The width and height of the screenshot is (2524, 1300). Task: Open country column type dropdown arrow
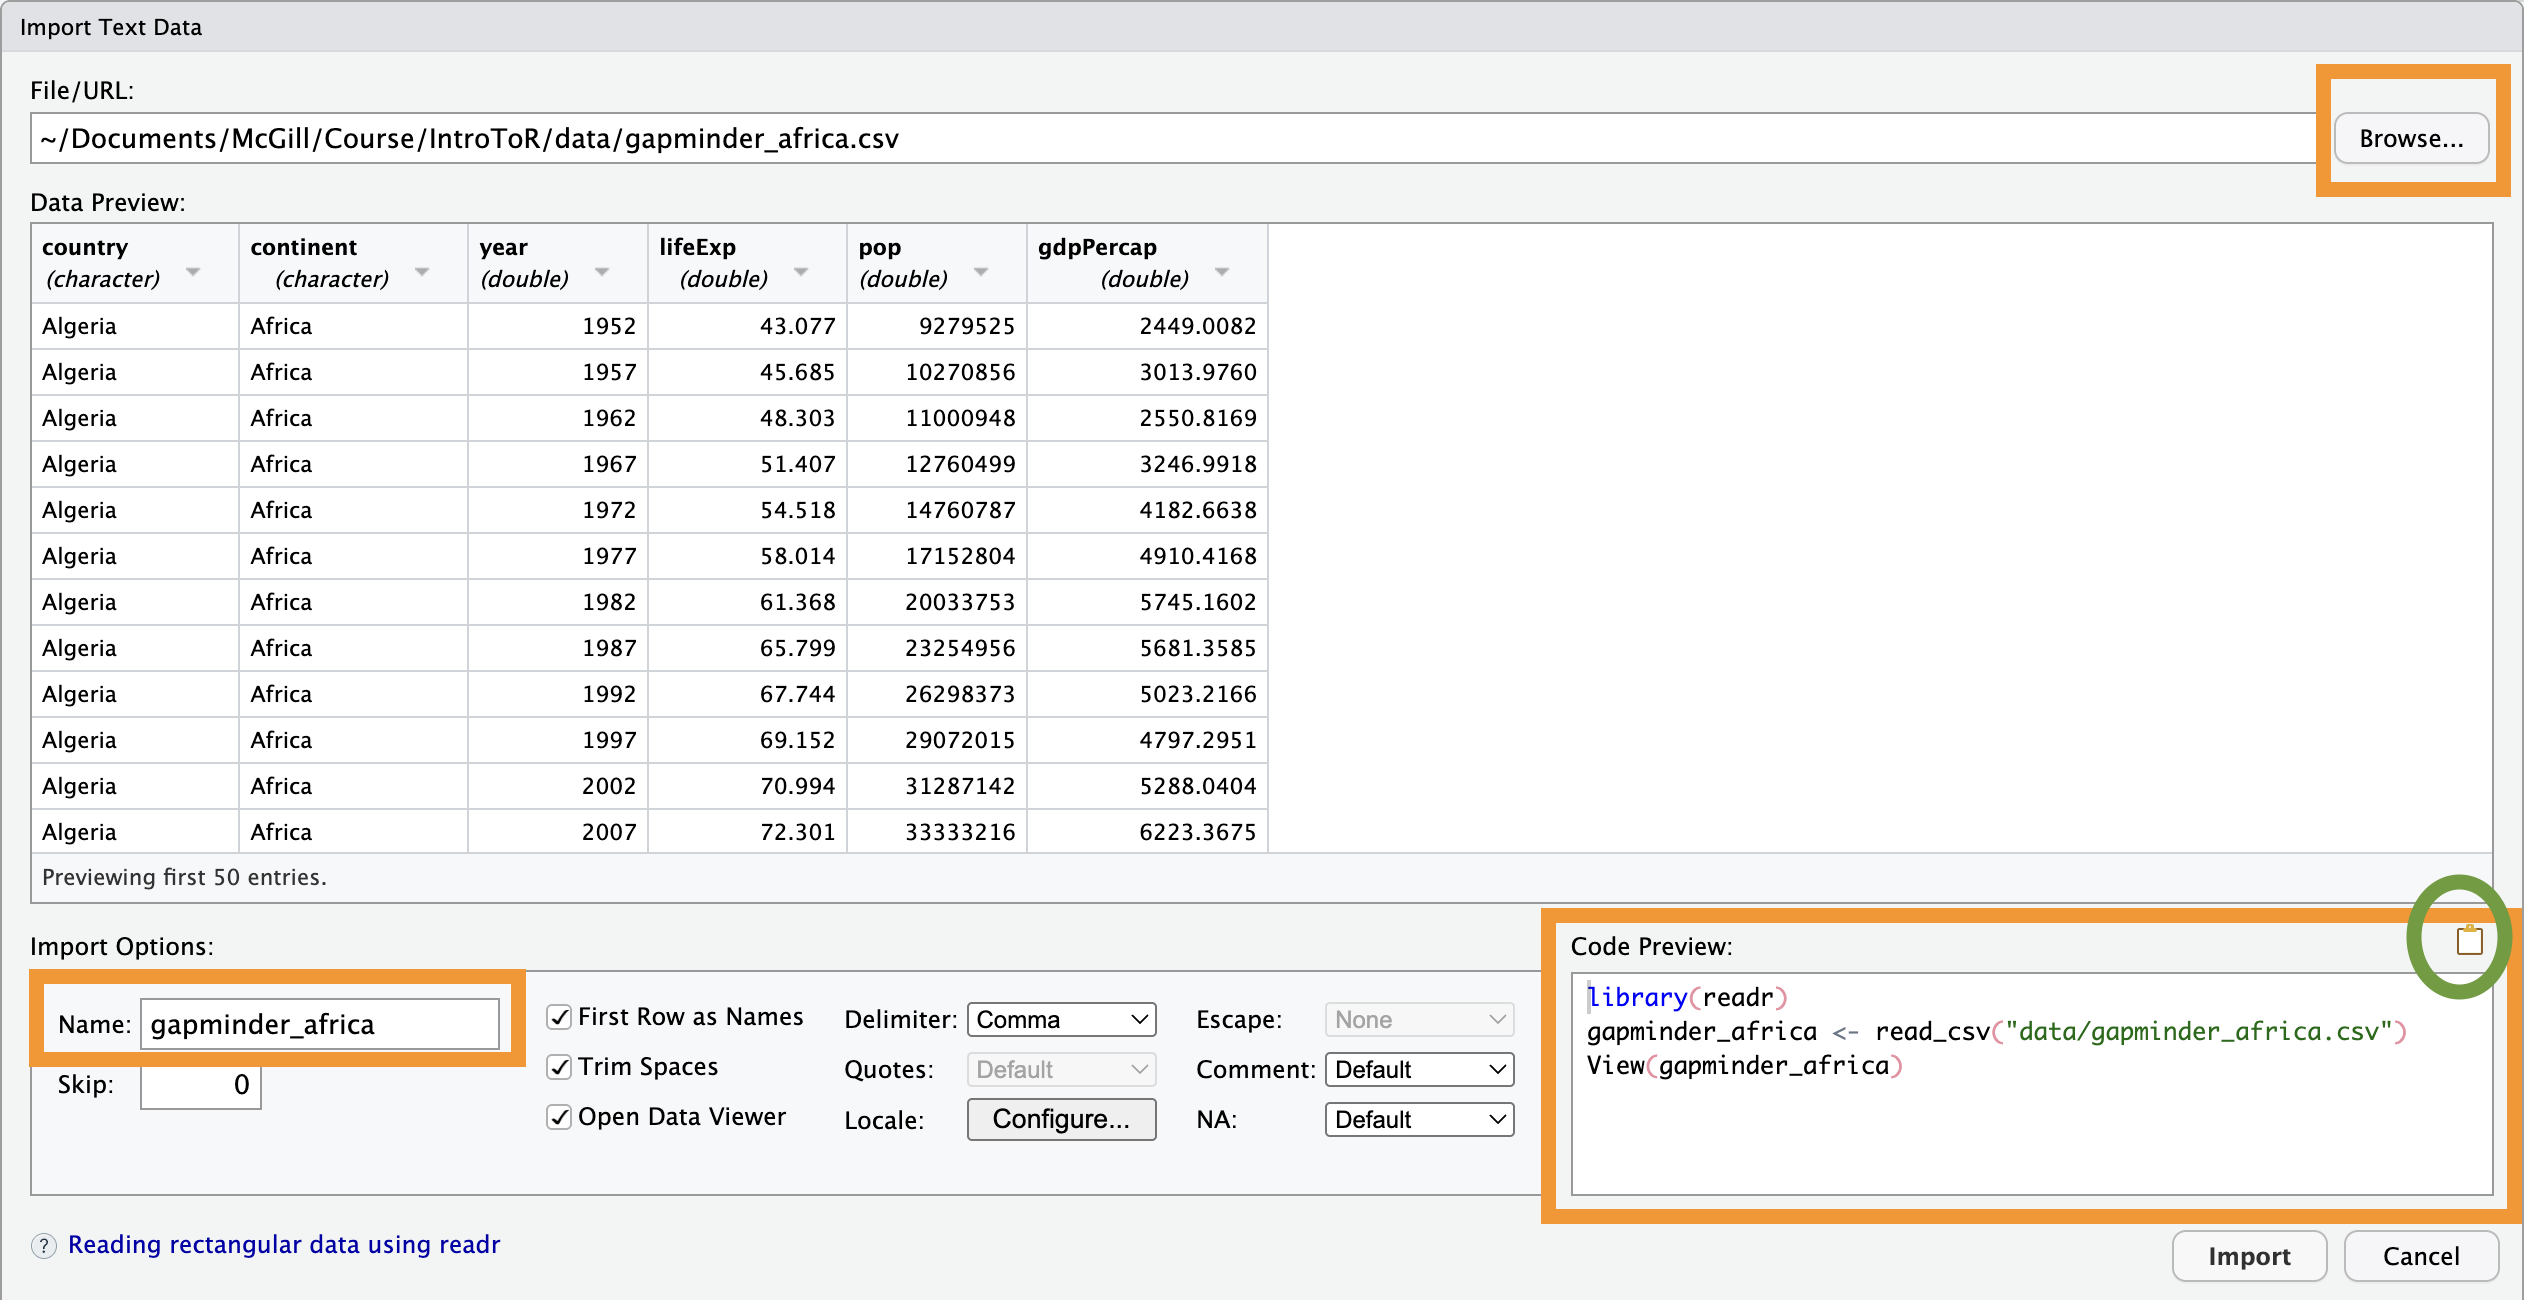193,273
